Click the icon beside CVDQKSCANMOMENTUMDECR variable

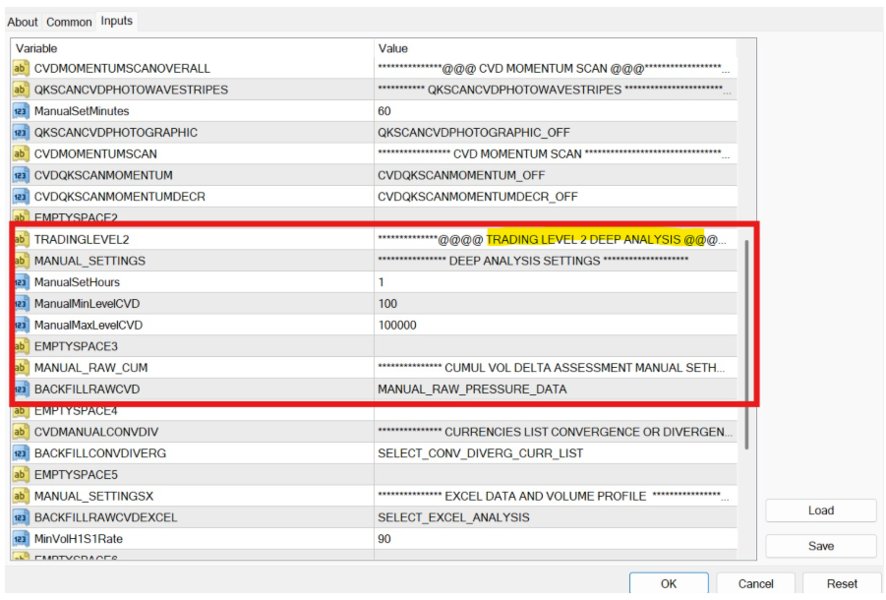pyautogui.click(x=20, y=197)
